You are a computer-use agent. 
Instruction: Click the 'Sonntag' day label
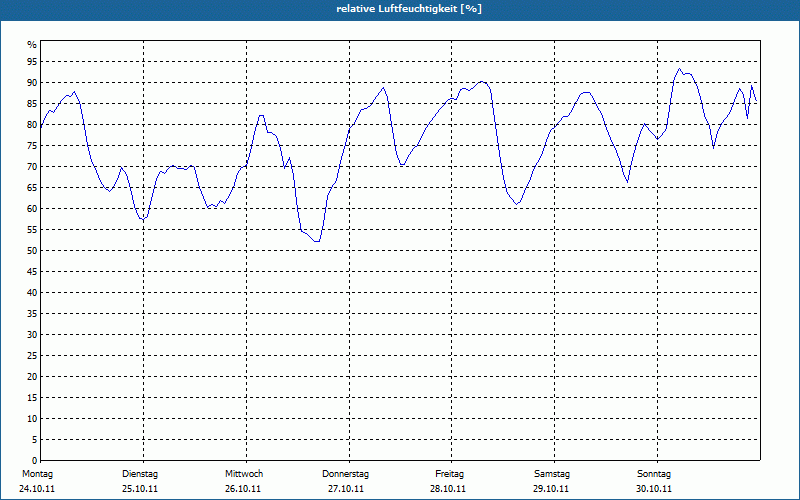(x=654, y=474)
